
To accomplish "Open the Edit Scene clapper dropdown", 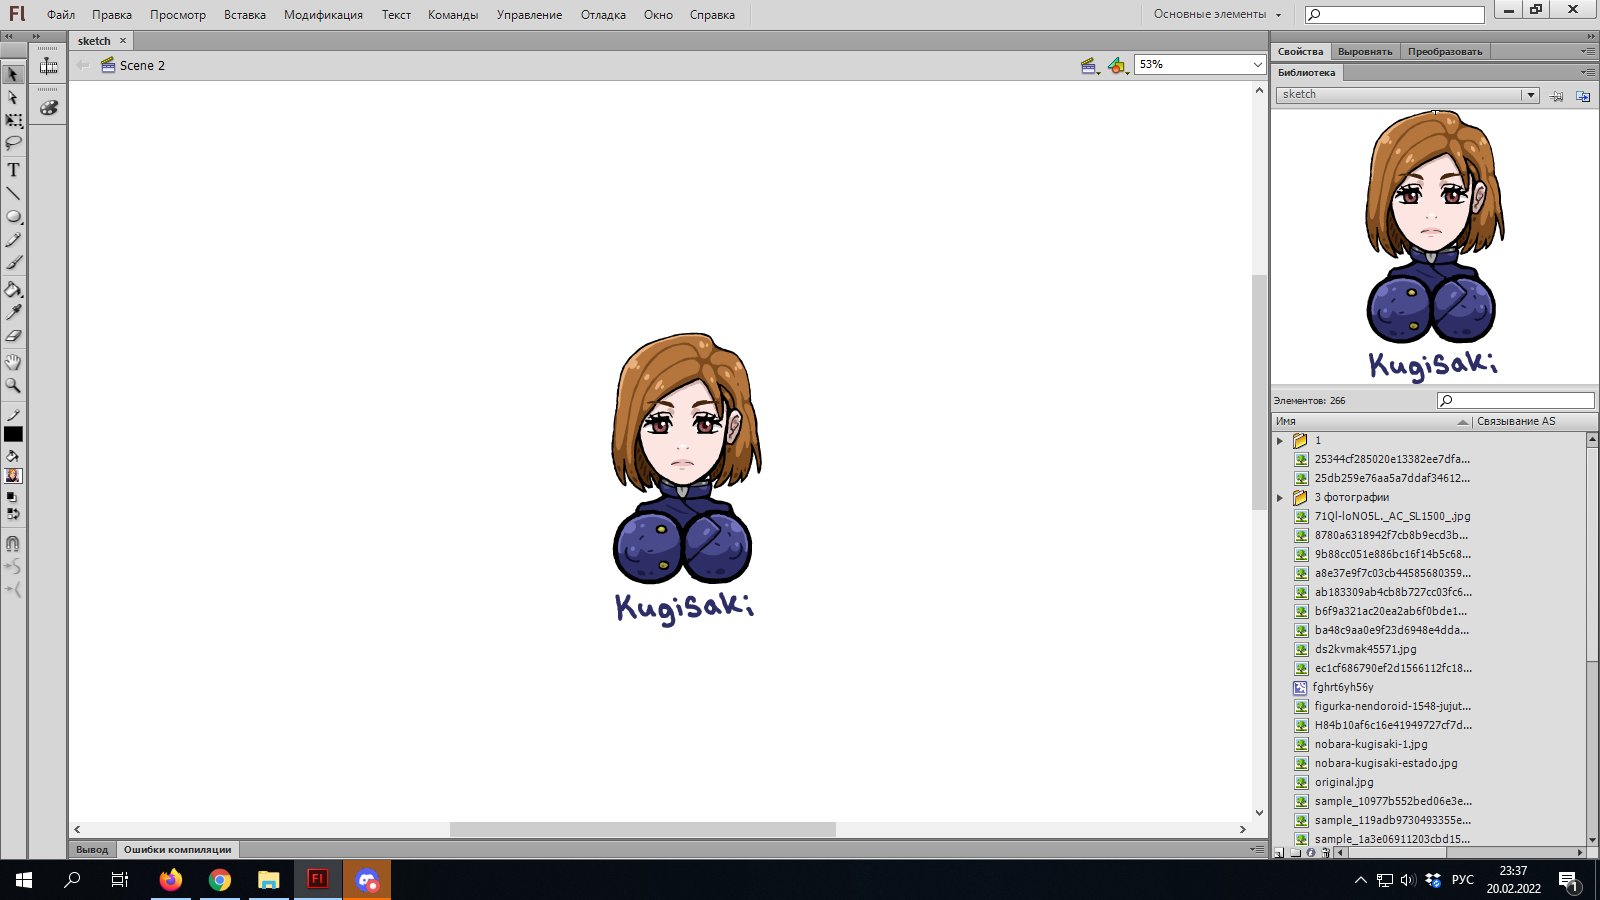I will click(1090, 65).
